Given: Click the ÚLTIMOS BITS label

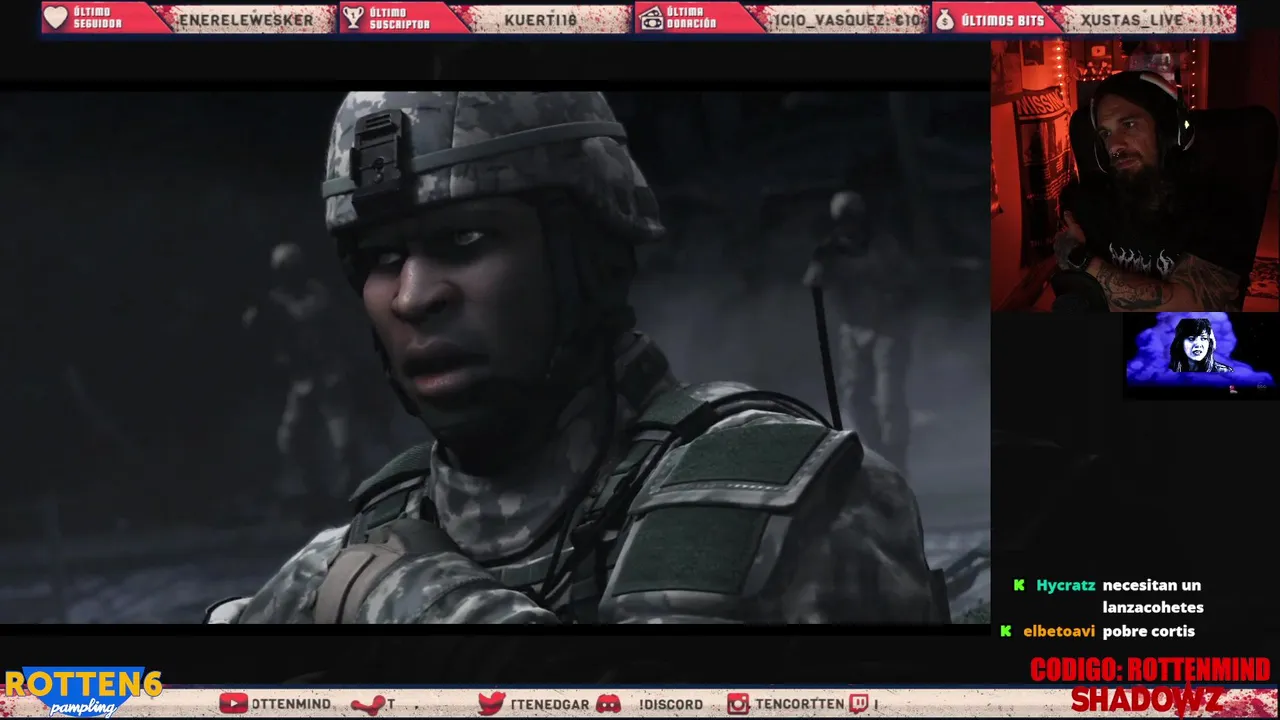Looking at the screenshot, I should [1002, 19].
